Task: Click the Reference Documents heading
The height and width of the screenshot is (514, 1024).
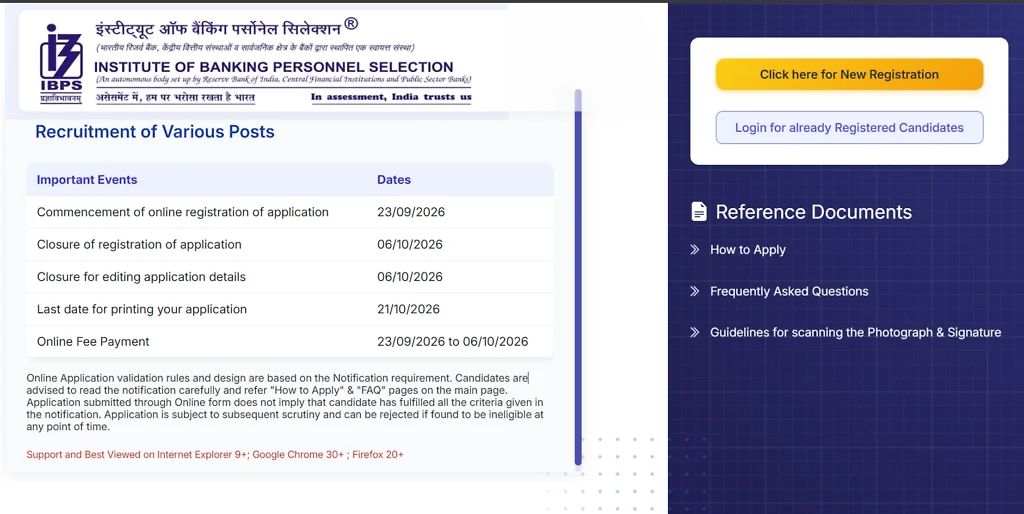Action: [x=814, y=212]
